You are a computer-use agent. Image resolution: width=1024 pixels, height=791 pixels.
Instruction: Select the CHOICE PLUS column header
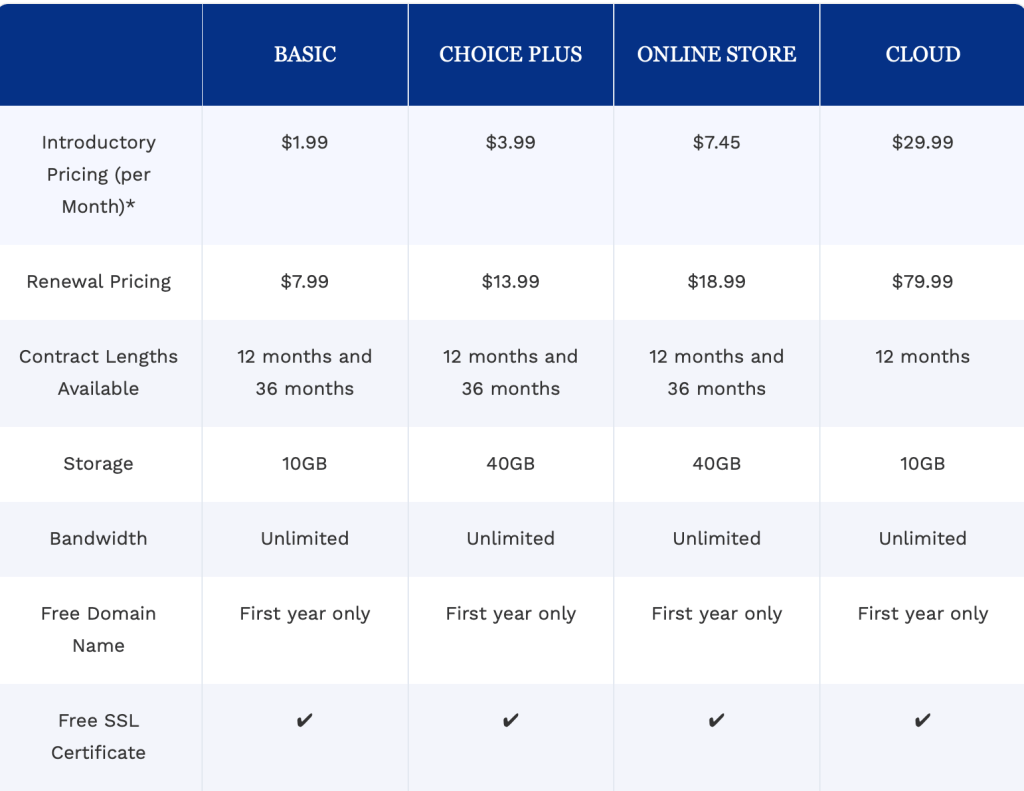[x=511, y=54]
